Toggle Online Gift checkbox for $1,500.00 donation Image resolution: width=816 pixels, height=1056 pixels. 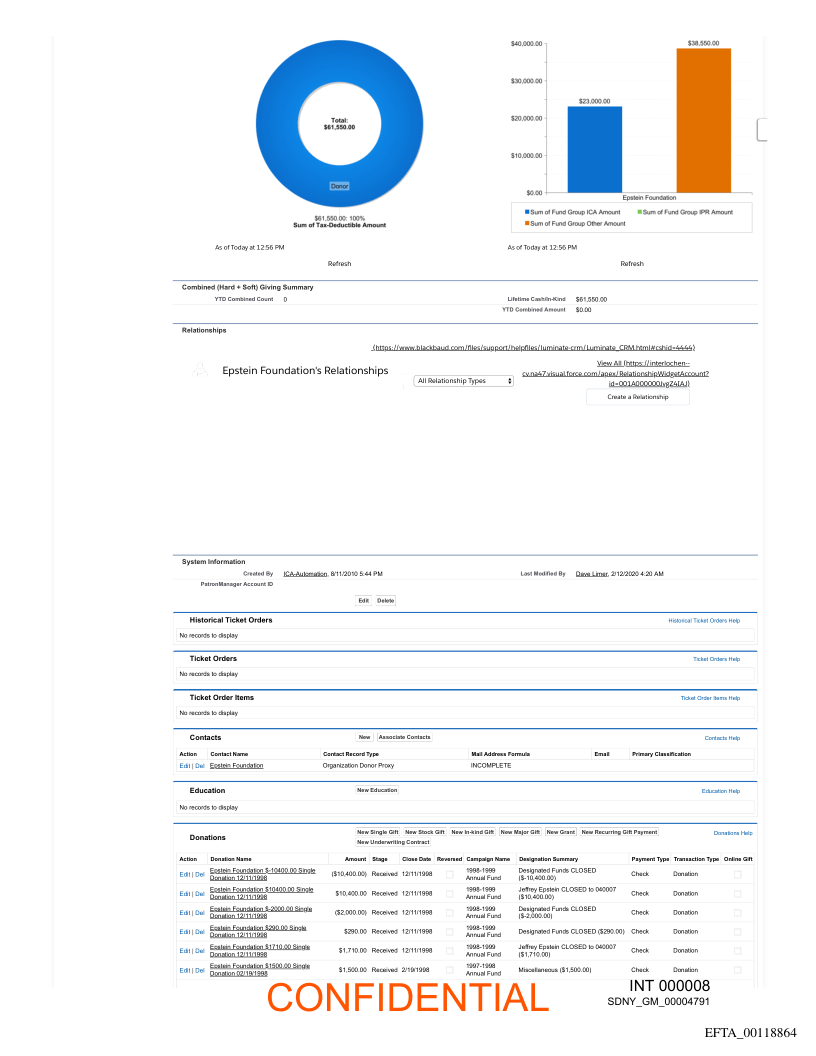point(738,970)
